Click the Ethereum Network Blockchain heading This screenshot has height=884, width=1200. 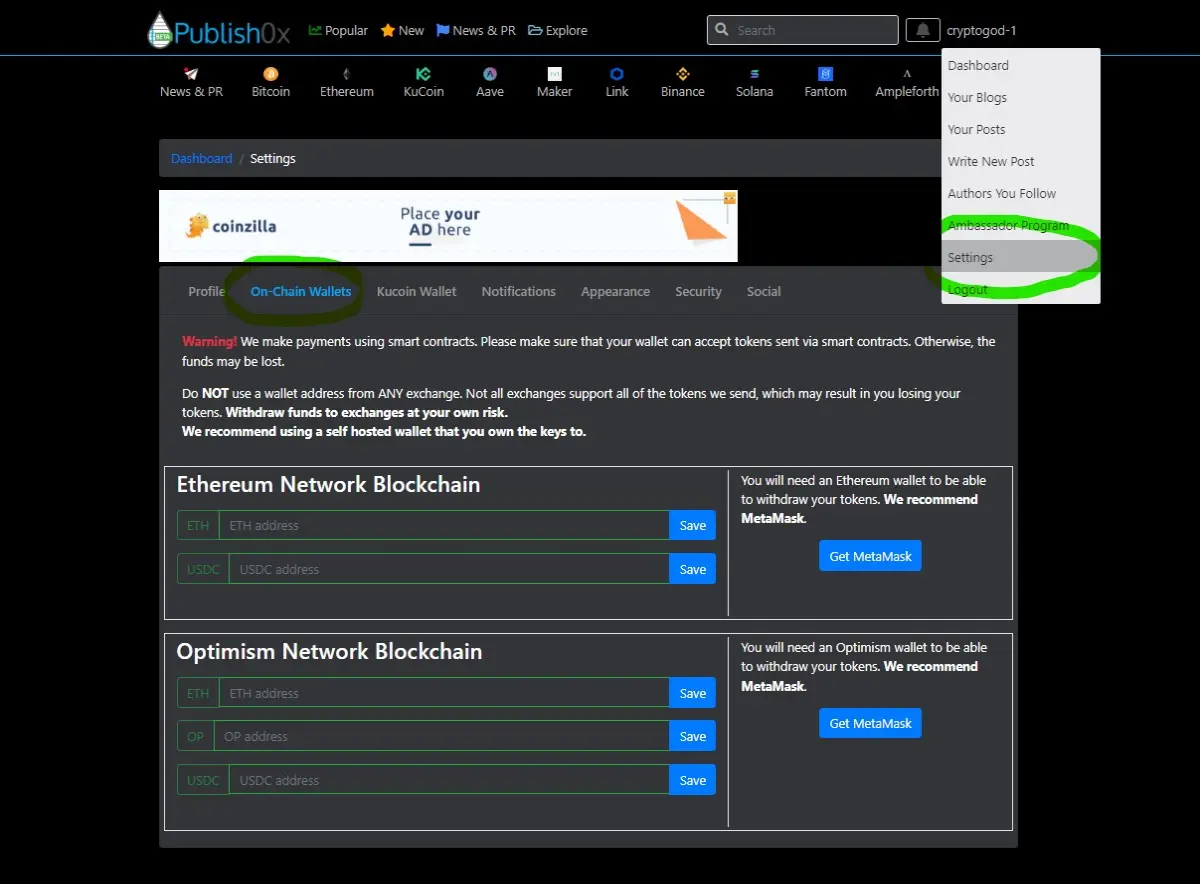coord(328,484)
